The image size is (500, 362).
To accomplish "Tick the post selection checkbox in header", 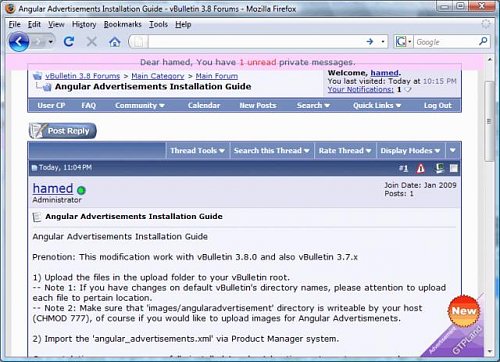I will coord(453,168).
